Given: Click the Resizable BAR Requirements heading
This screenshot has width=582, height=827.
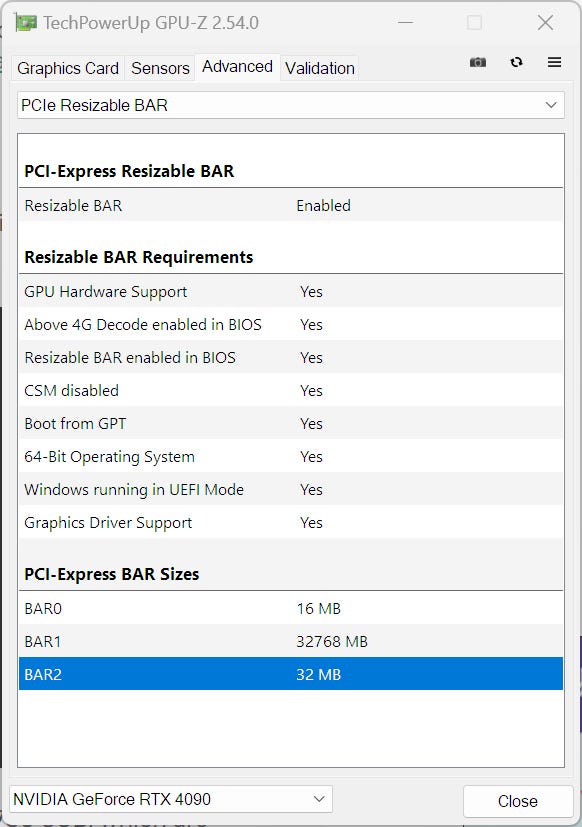Looking at the screenshot, I should point(139,257).
